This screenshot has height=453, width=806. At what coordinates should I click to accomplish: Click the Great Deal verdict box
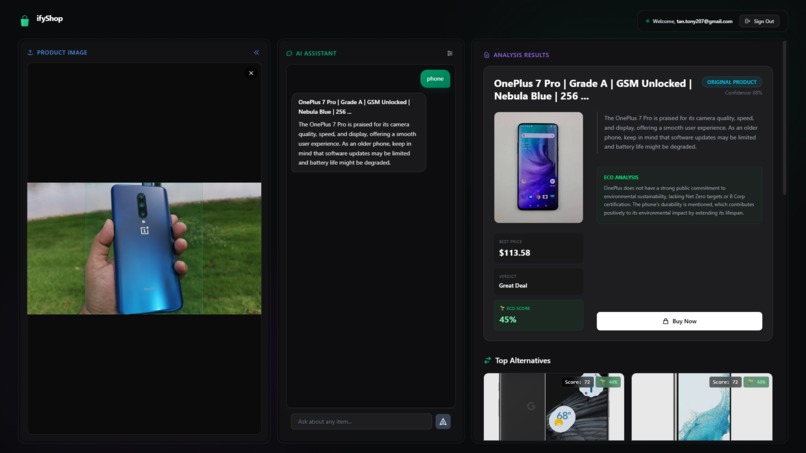click(538, 281)
